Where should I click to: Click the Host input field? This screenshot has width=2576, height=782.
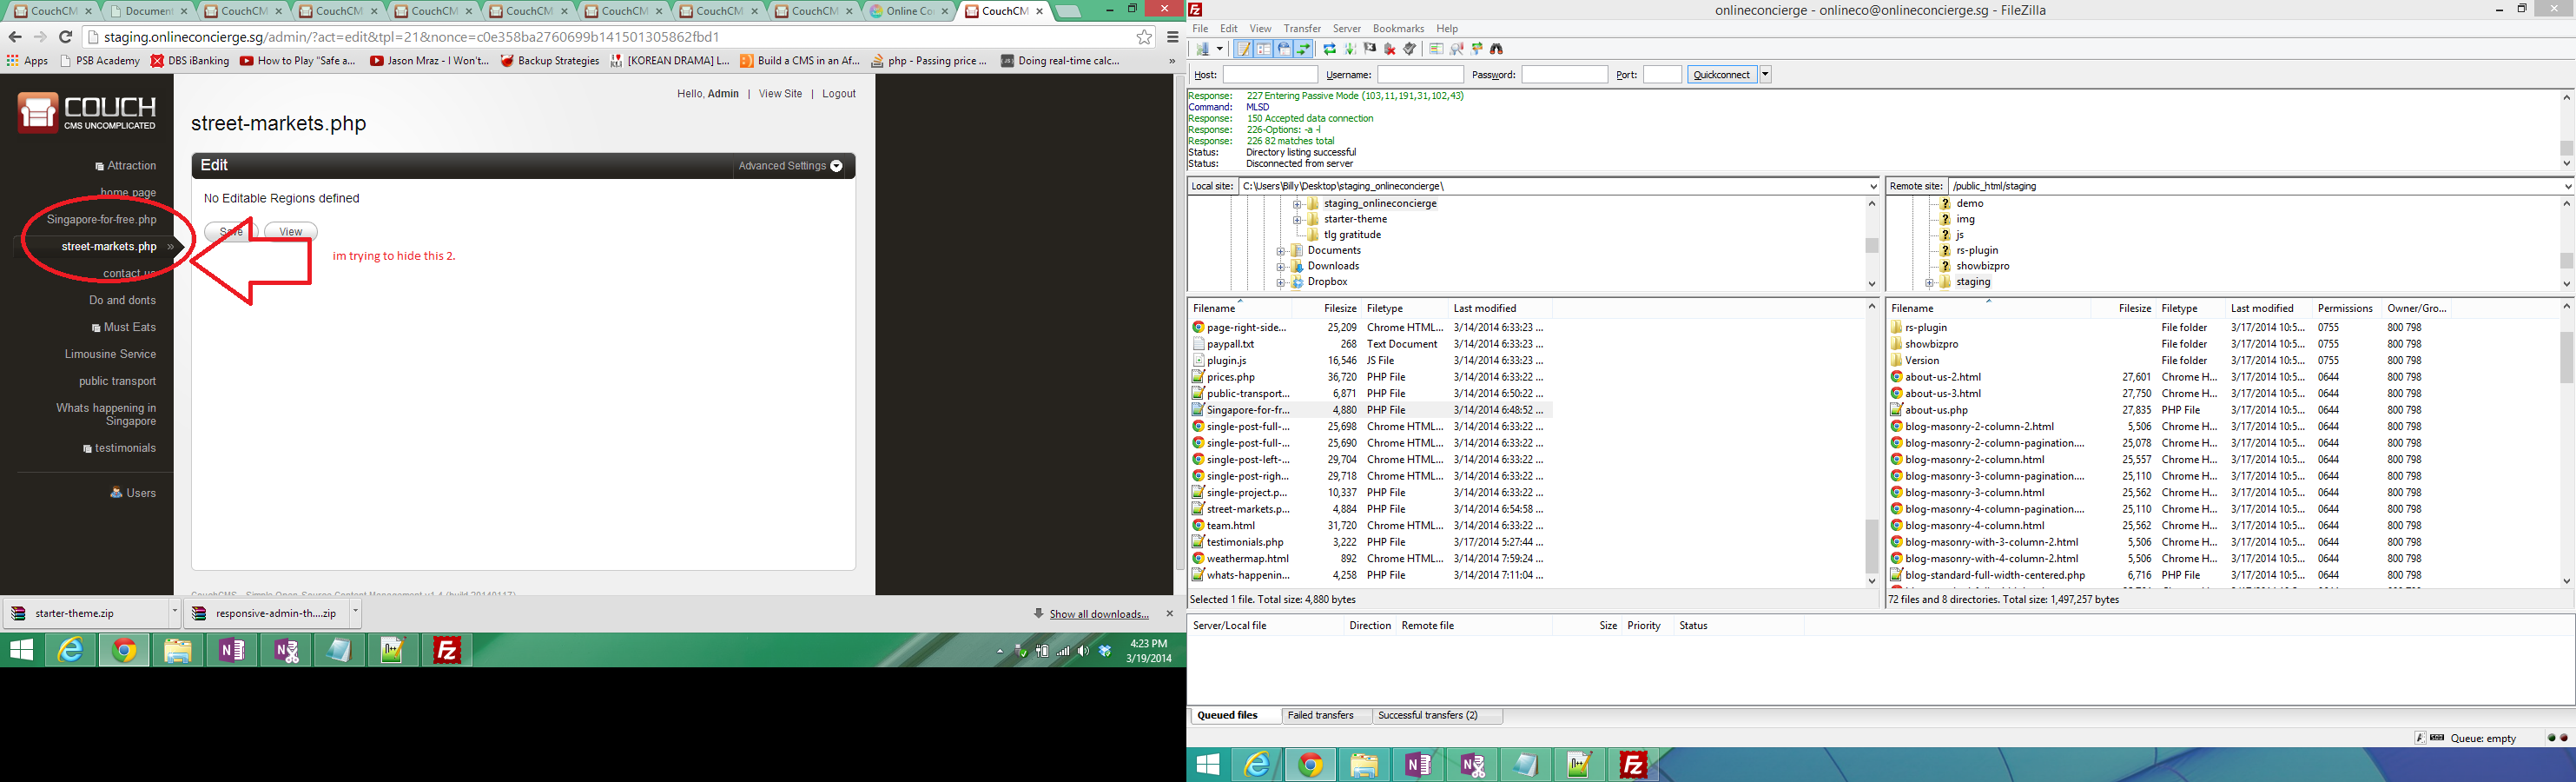point(1270,75)
